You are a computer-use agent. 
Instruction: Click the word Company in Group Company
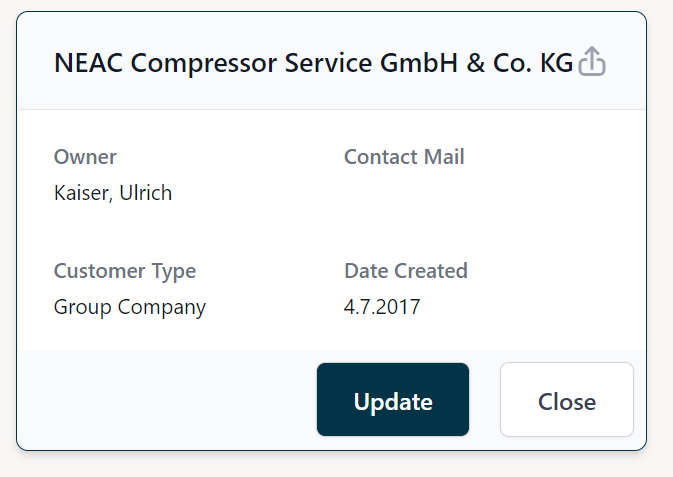click(162, 307)
